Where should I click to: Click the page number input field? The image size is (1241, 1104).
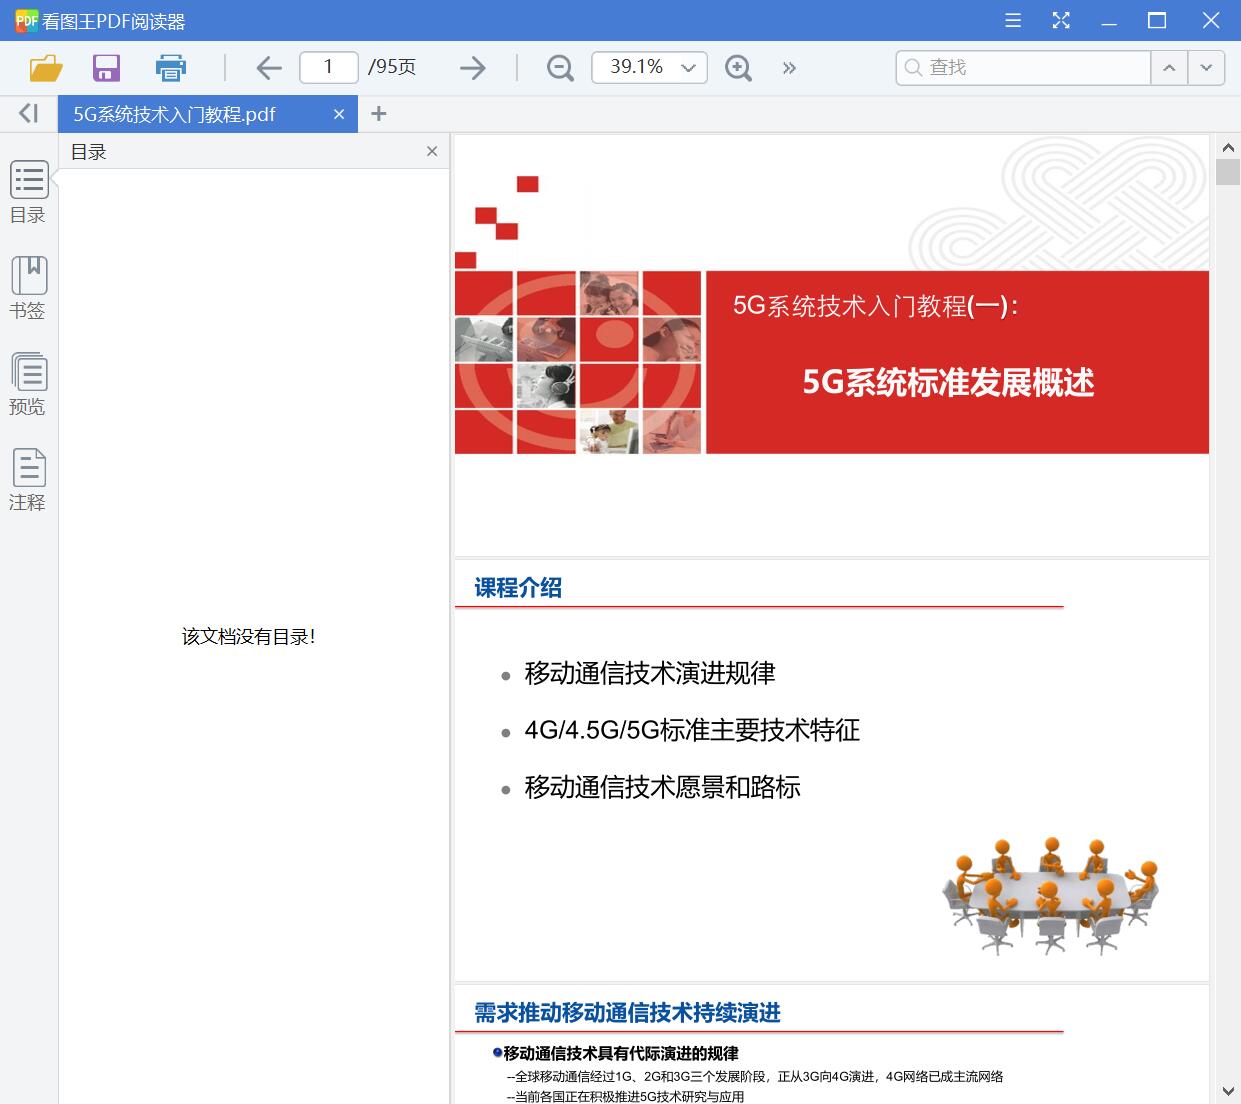click(328, 66)
